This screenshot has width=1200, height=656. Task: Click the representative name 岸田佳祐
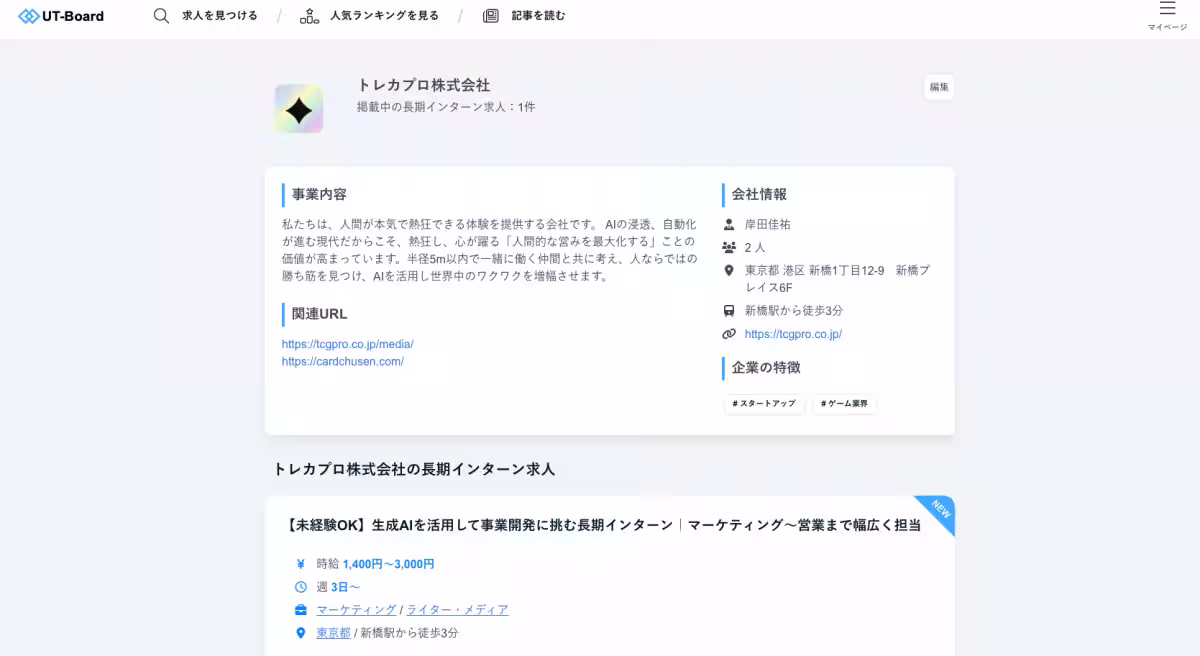coord(768,224)
